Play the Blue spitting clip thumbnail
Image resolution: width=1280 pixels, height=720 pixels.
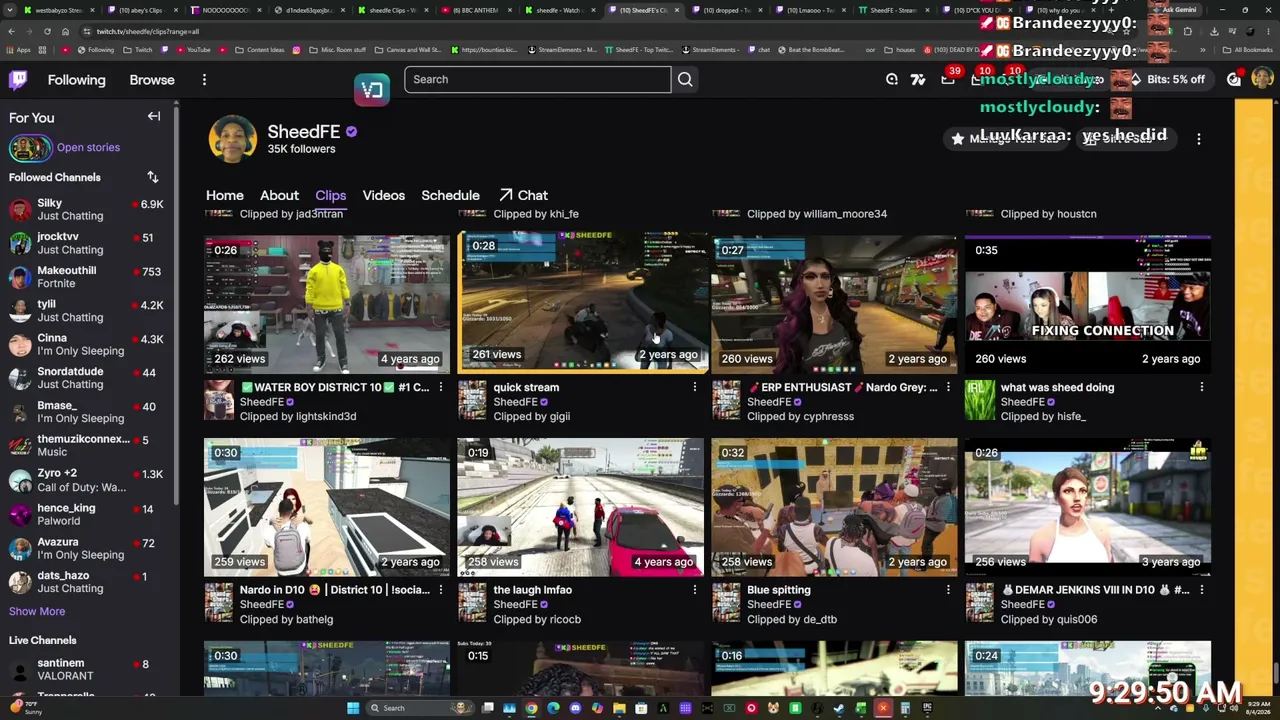coord(834,507)
